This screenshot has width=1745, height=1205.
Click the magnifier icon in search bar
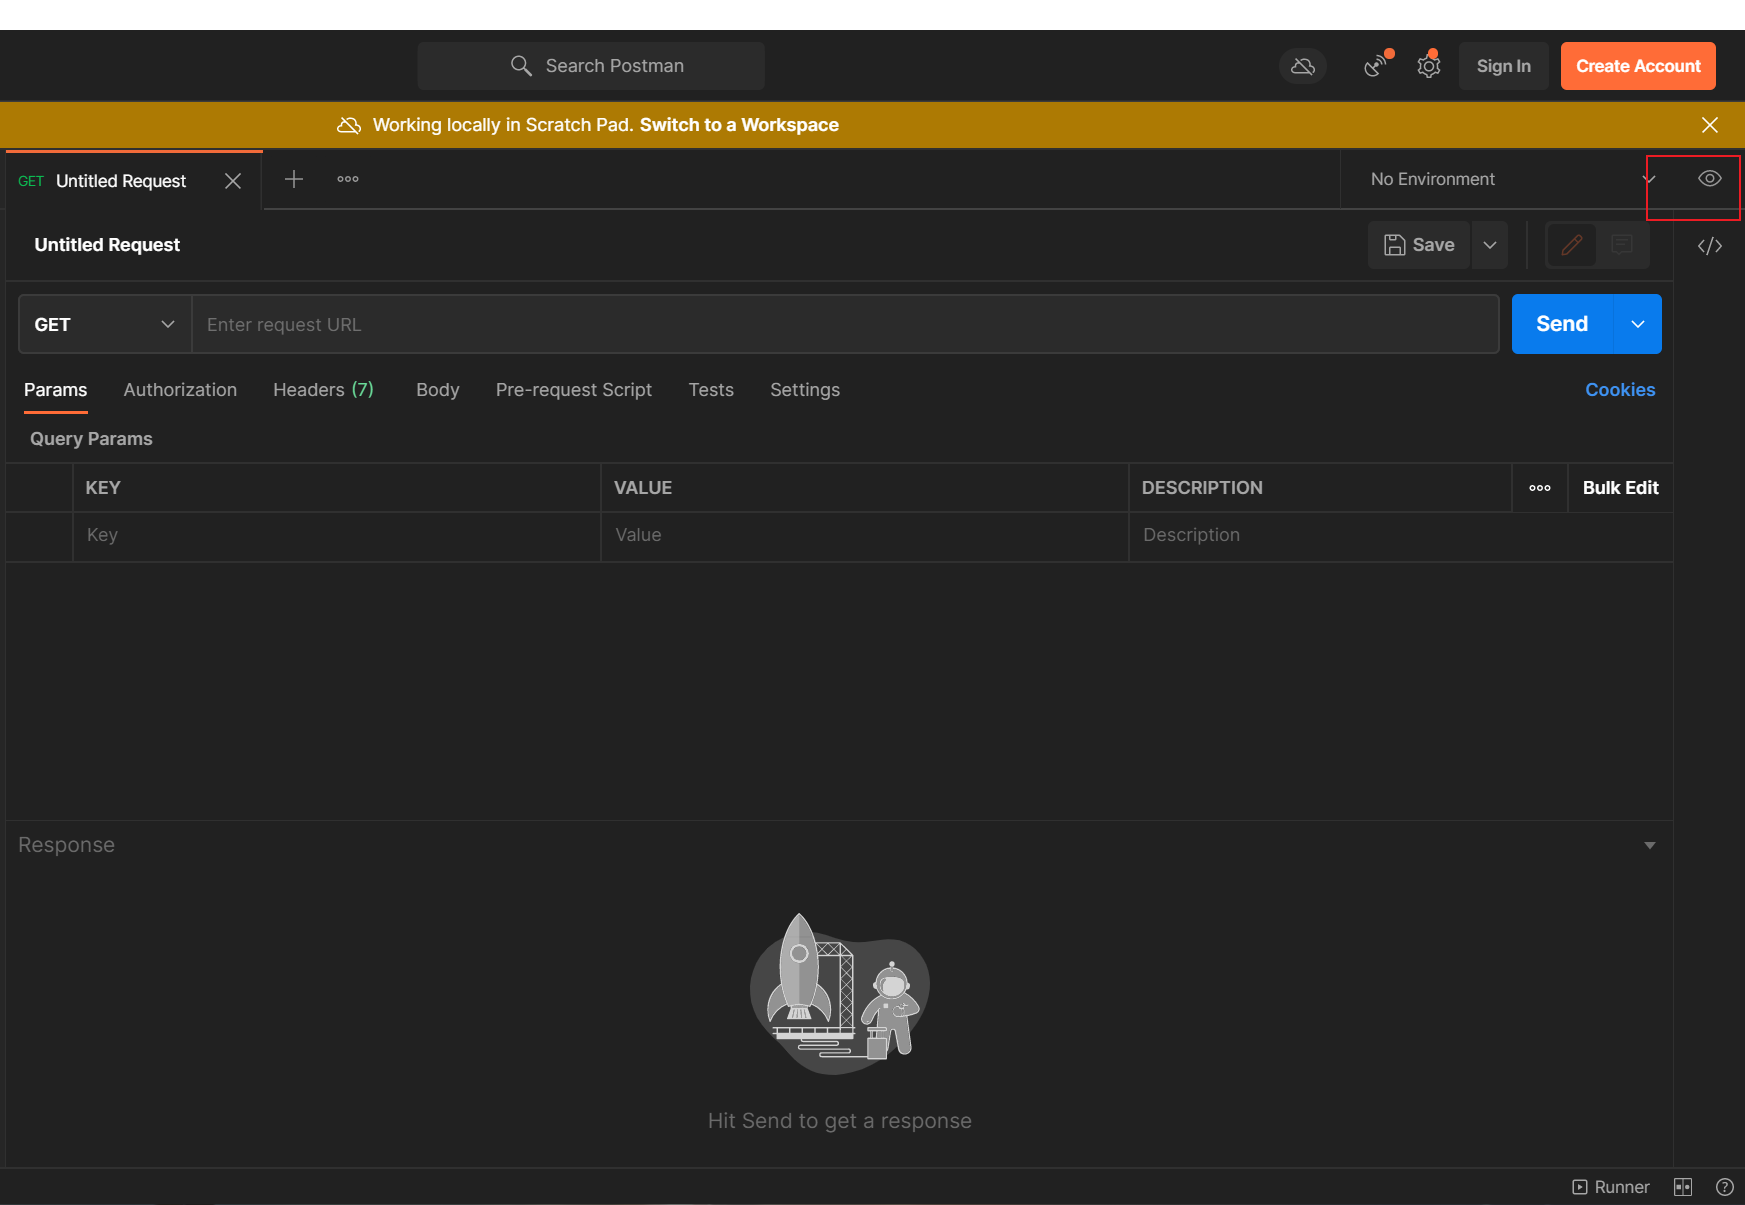[x=520, y=66]
